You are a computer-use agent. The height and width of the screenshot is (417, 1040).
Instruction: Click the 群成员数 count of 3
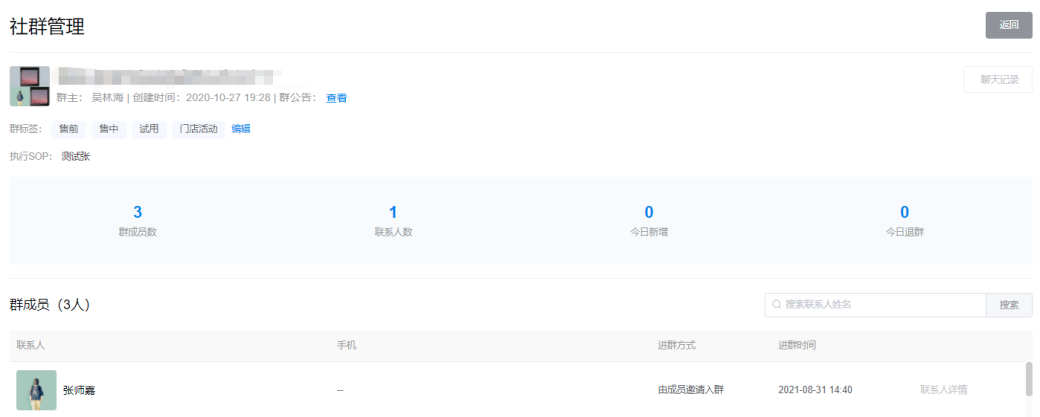(137, 212)
